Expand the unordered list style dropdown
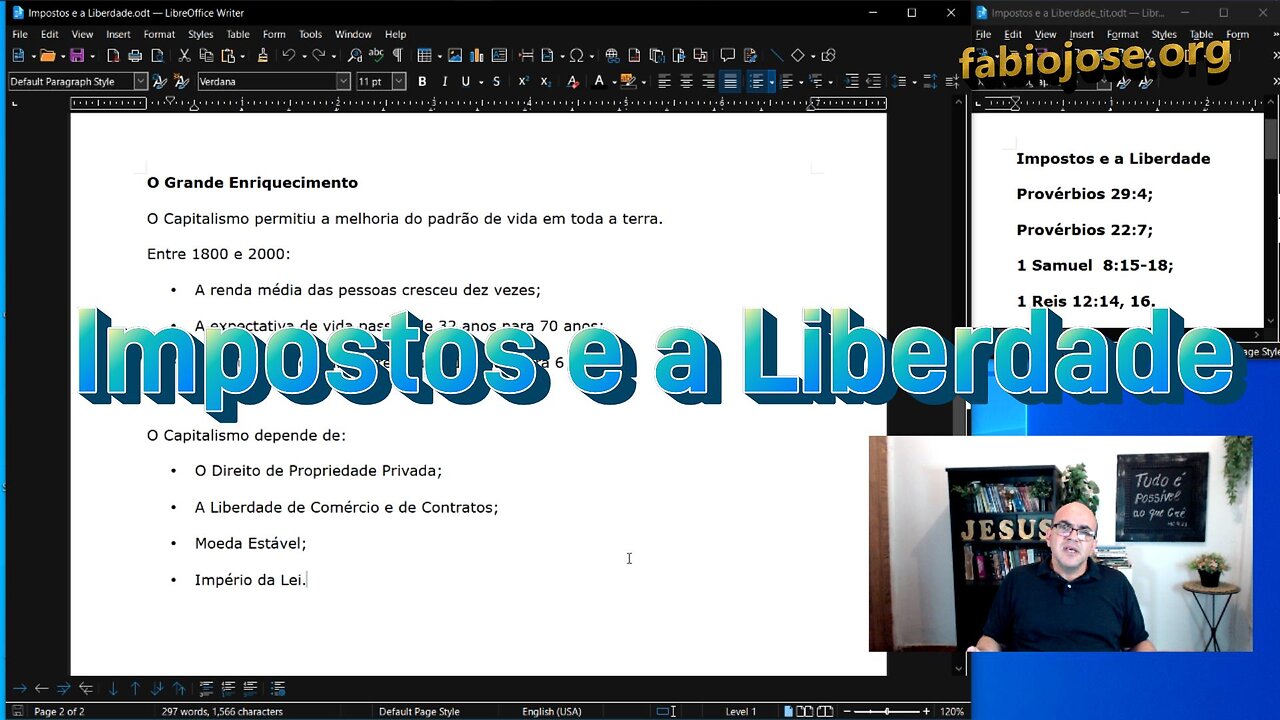The width and height of the screenshot is (1280, 720). point(771,82)
